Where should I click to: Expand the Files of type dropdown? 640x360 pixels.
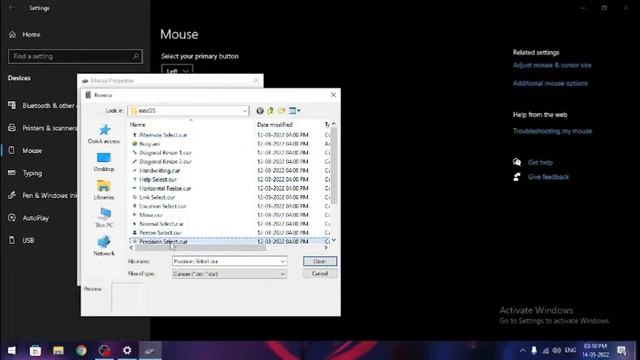point(282,274)
